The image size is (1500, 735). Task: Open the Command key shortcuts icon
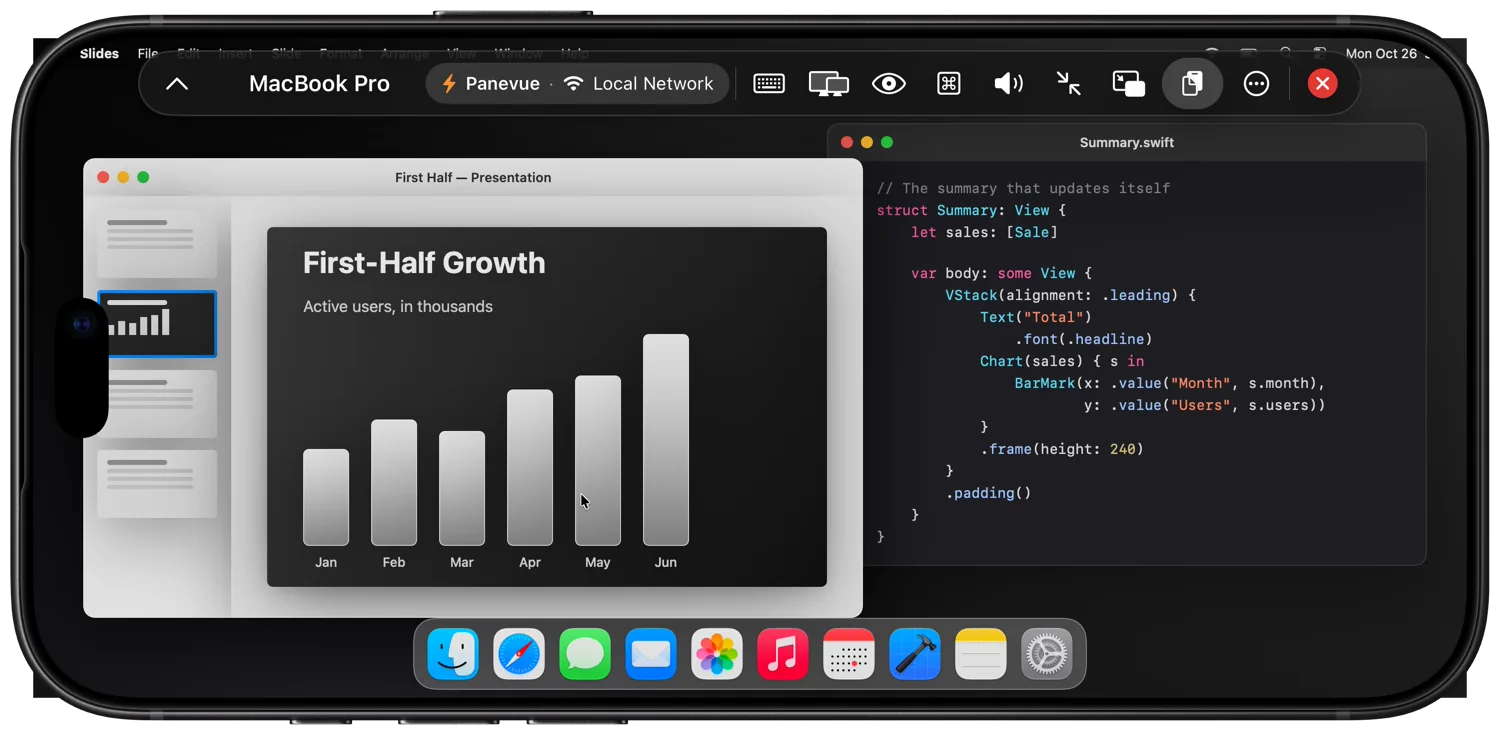pos(949,84)
